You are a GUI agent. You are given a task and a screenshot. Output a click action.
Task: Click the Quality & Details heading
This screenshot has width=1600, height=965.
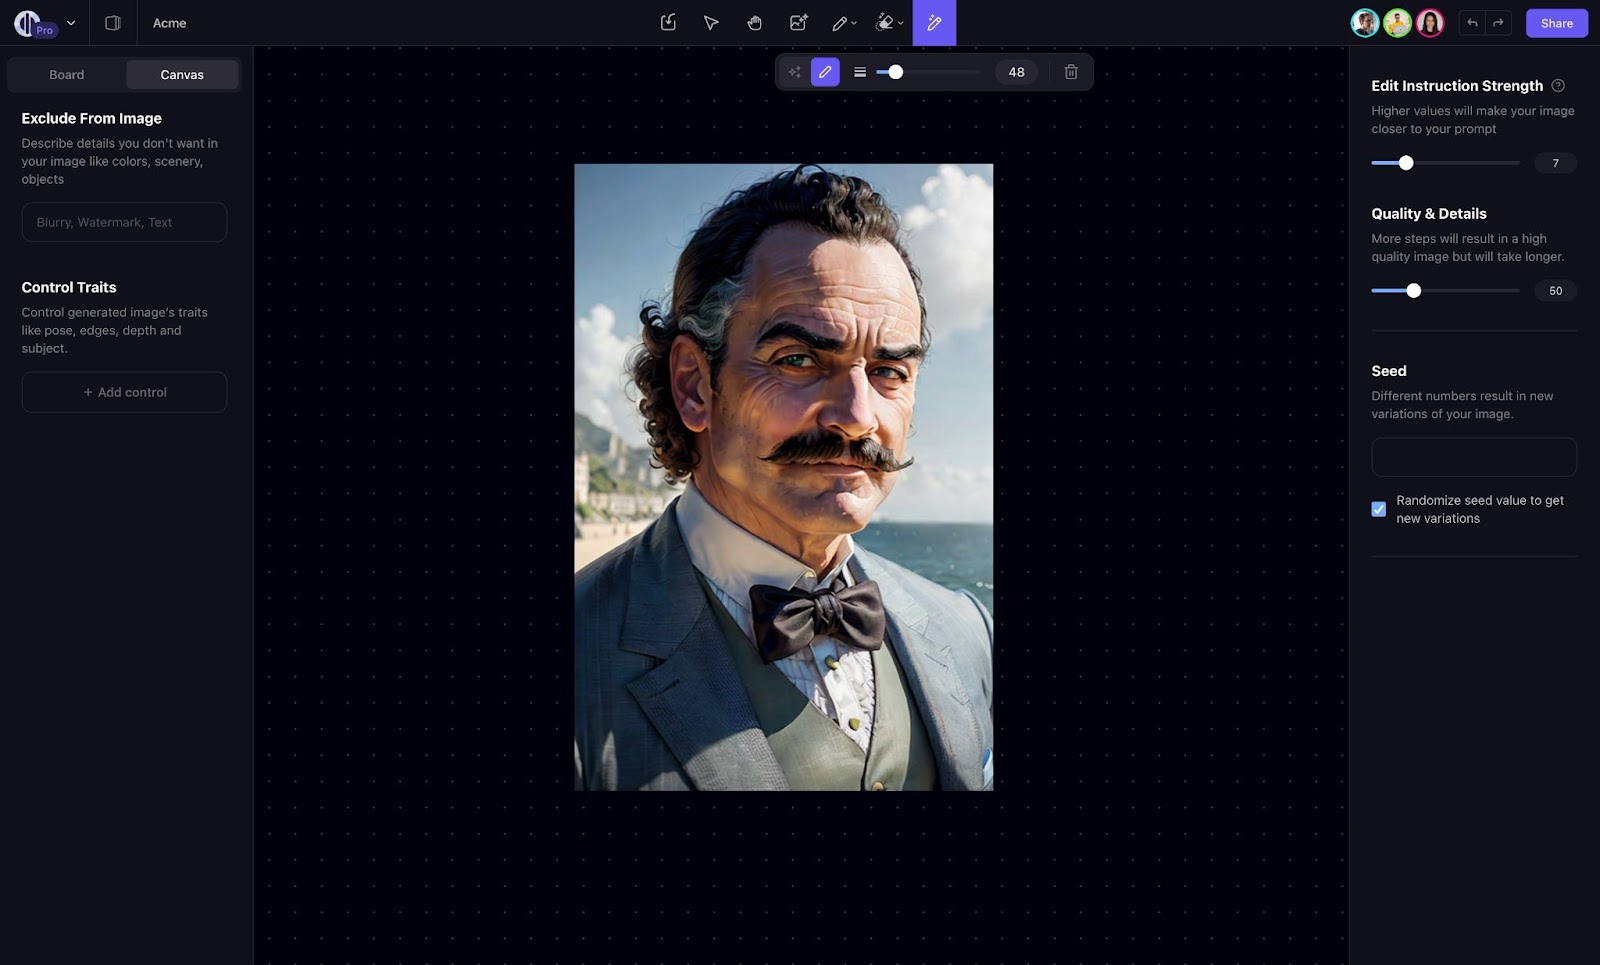tap(1428, 214)
